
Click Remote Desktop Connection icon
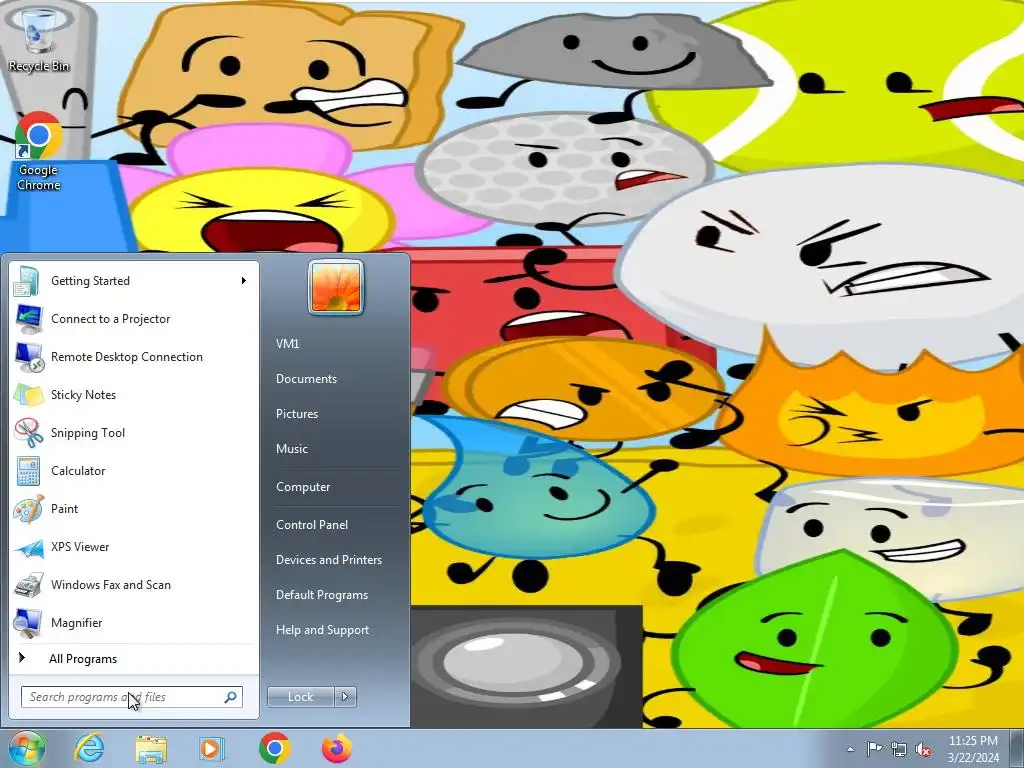28,357
